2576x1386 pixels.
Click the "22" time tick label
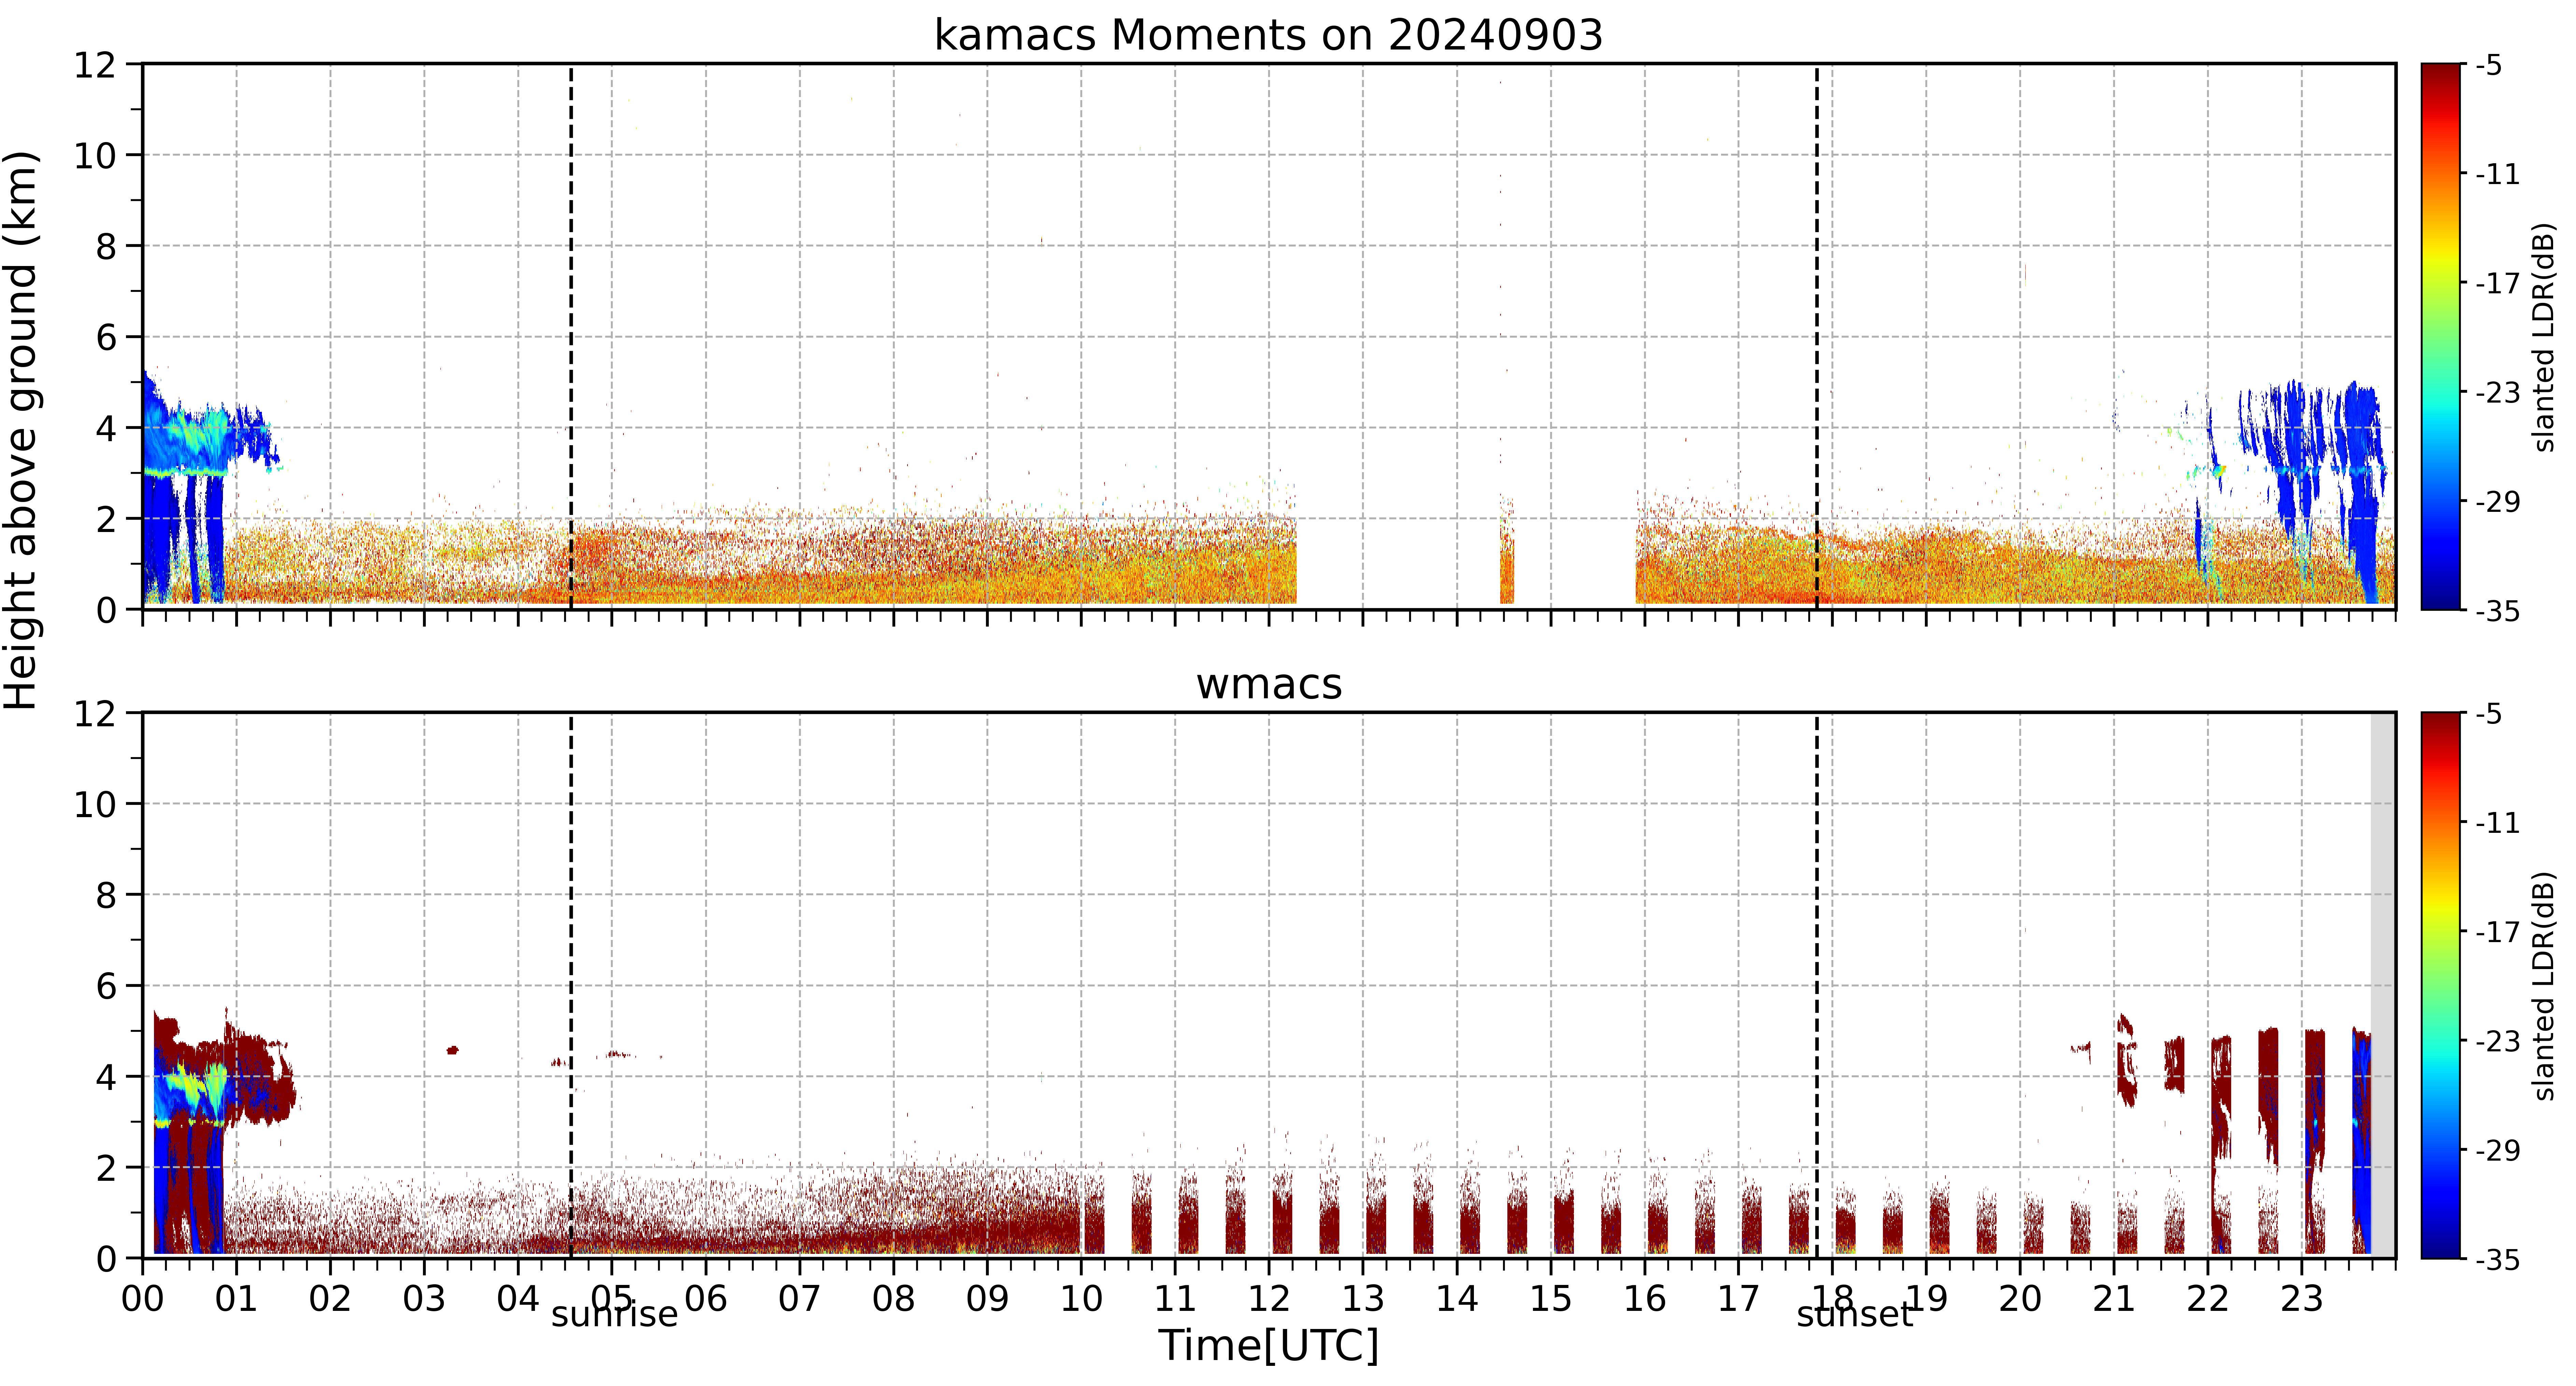point(2208,1299)
